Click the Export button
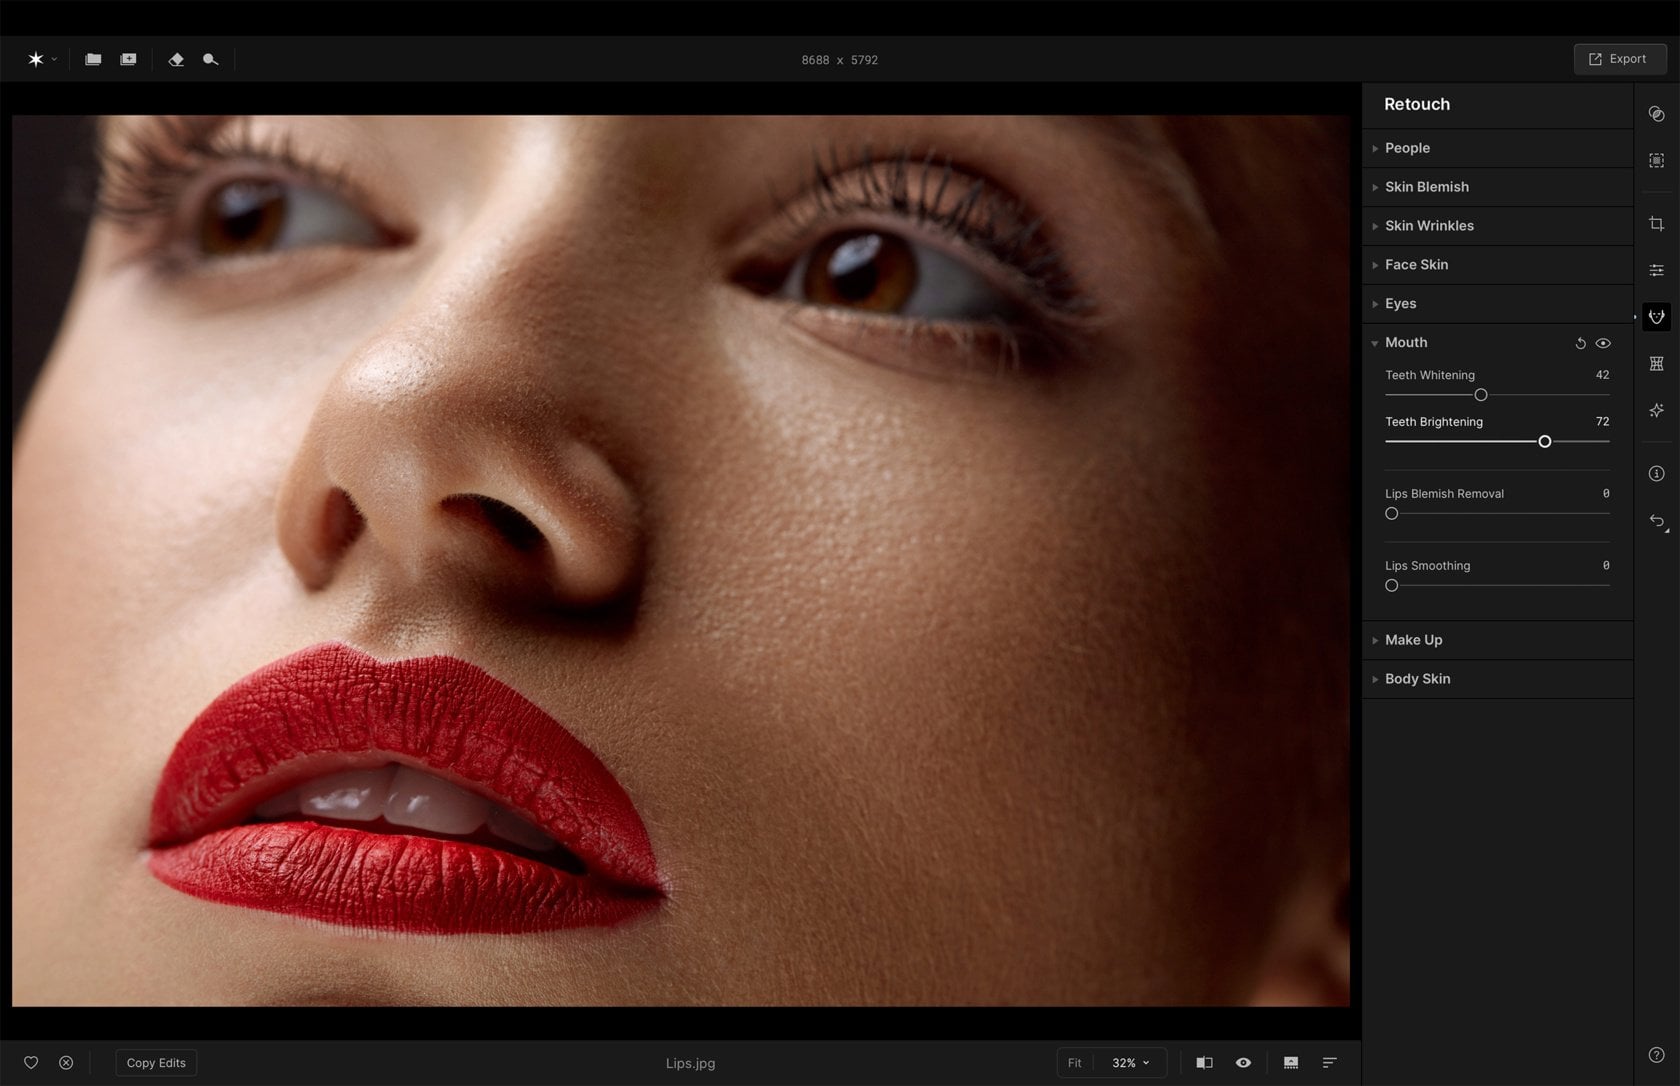 click(1618, 59)
